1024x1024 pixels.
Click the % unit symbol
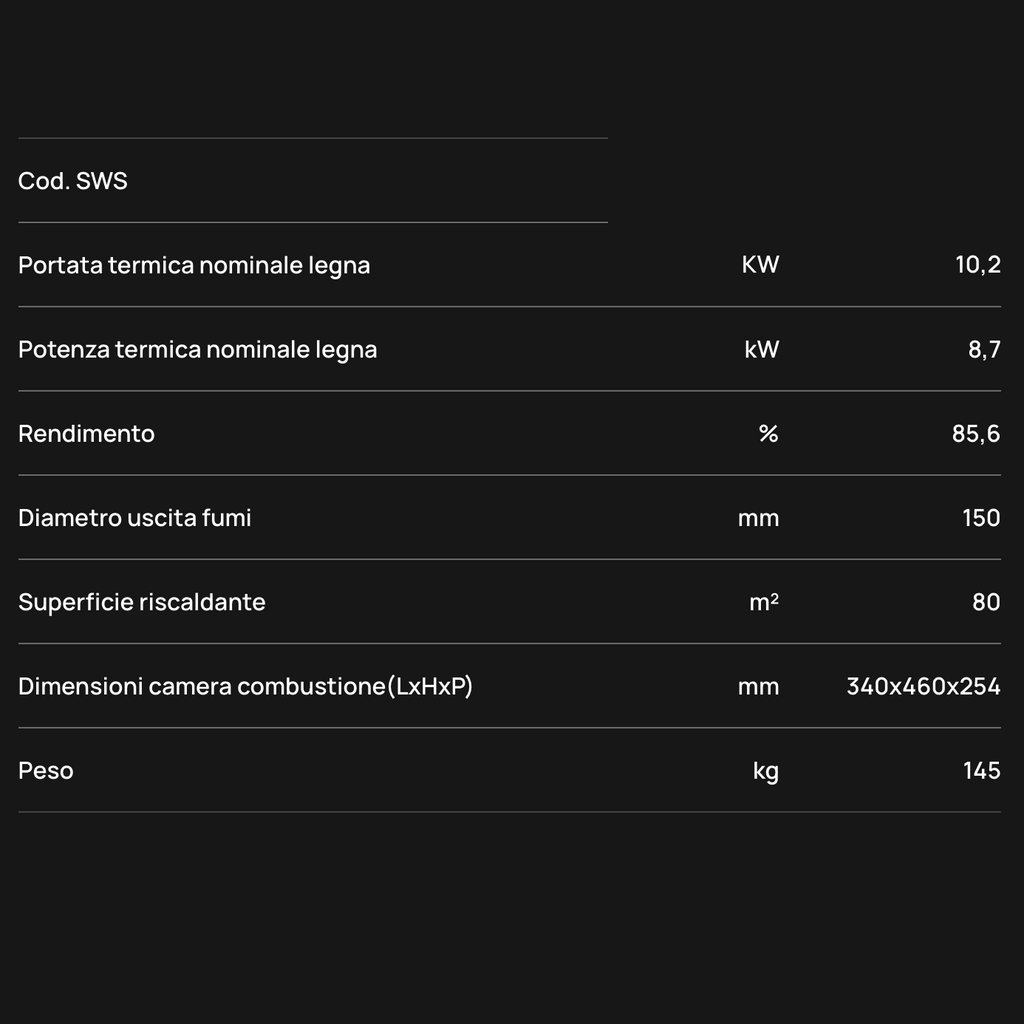(x=769, y=434)
